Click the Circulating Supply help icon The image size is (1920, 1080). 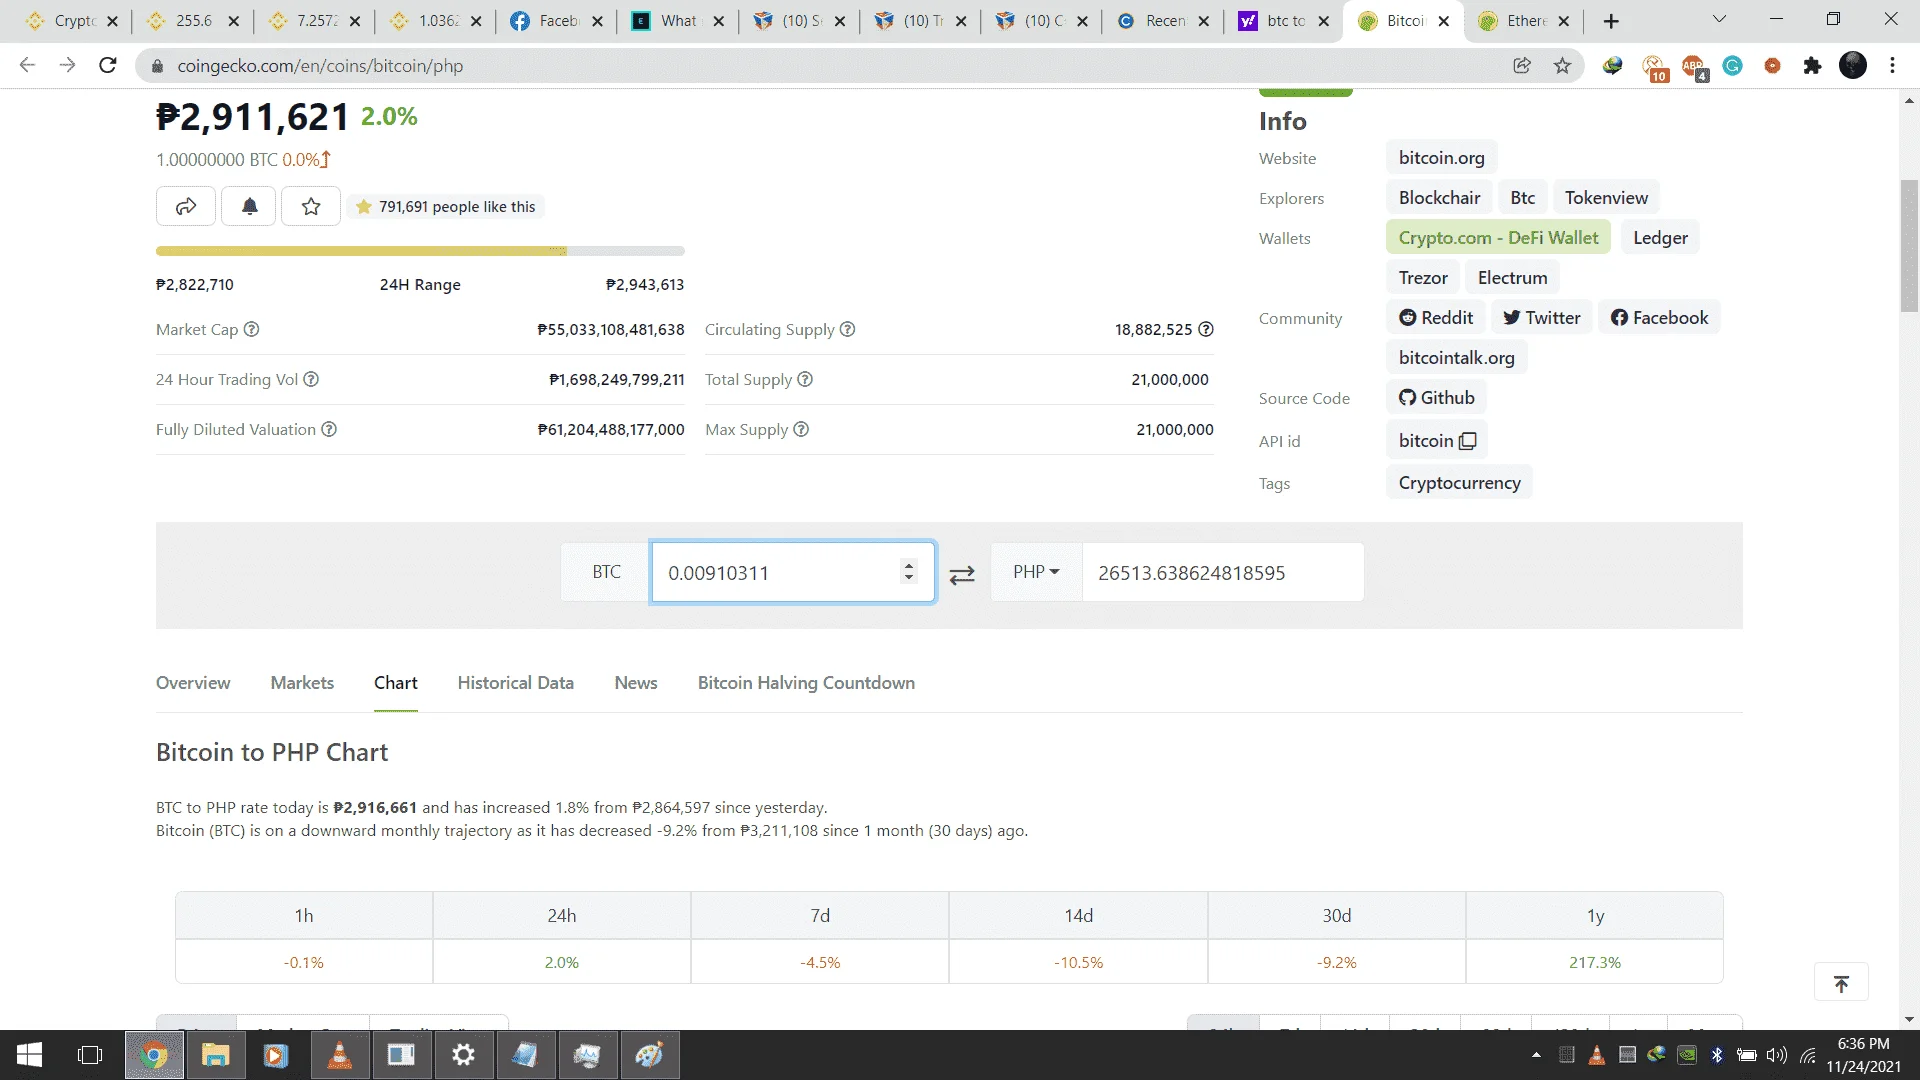click(x=847, y=329)
